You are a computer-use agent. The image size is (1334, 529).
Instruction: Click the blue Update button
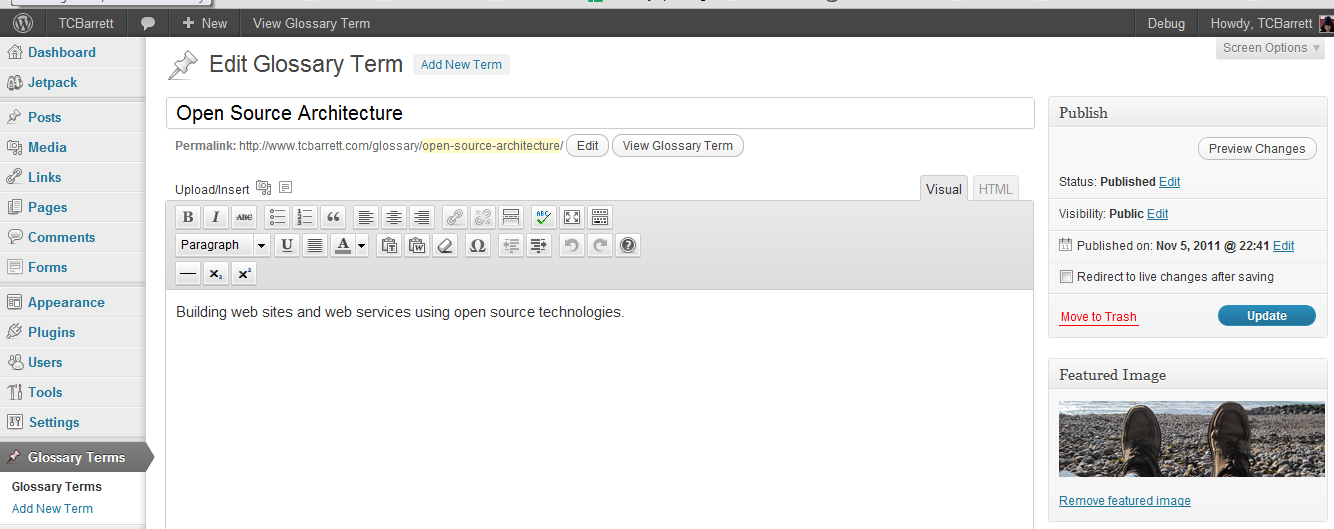[1266, 316]
